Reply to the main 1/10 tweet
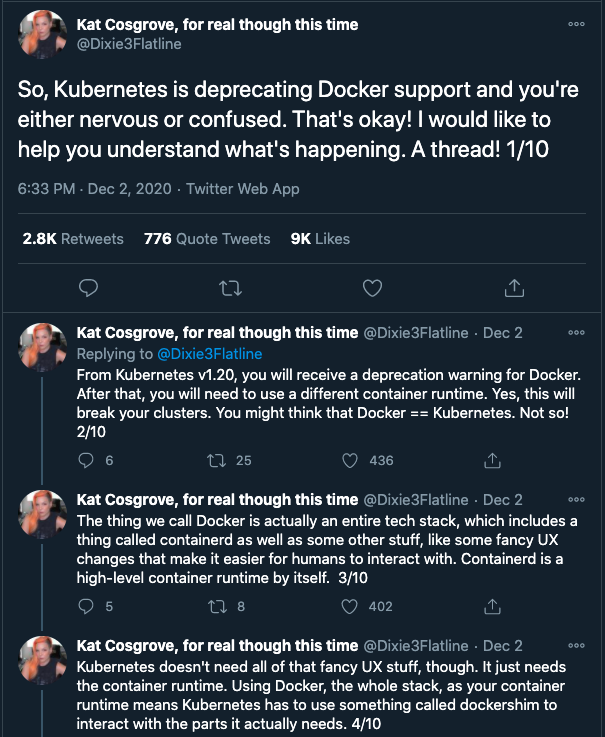The image size is (605, 737). pos(88,288)
